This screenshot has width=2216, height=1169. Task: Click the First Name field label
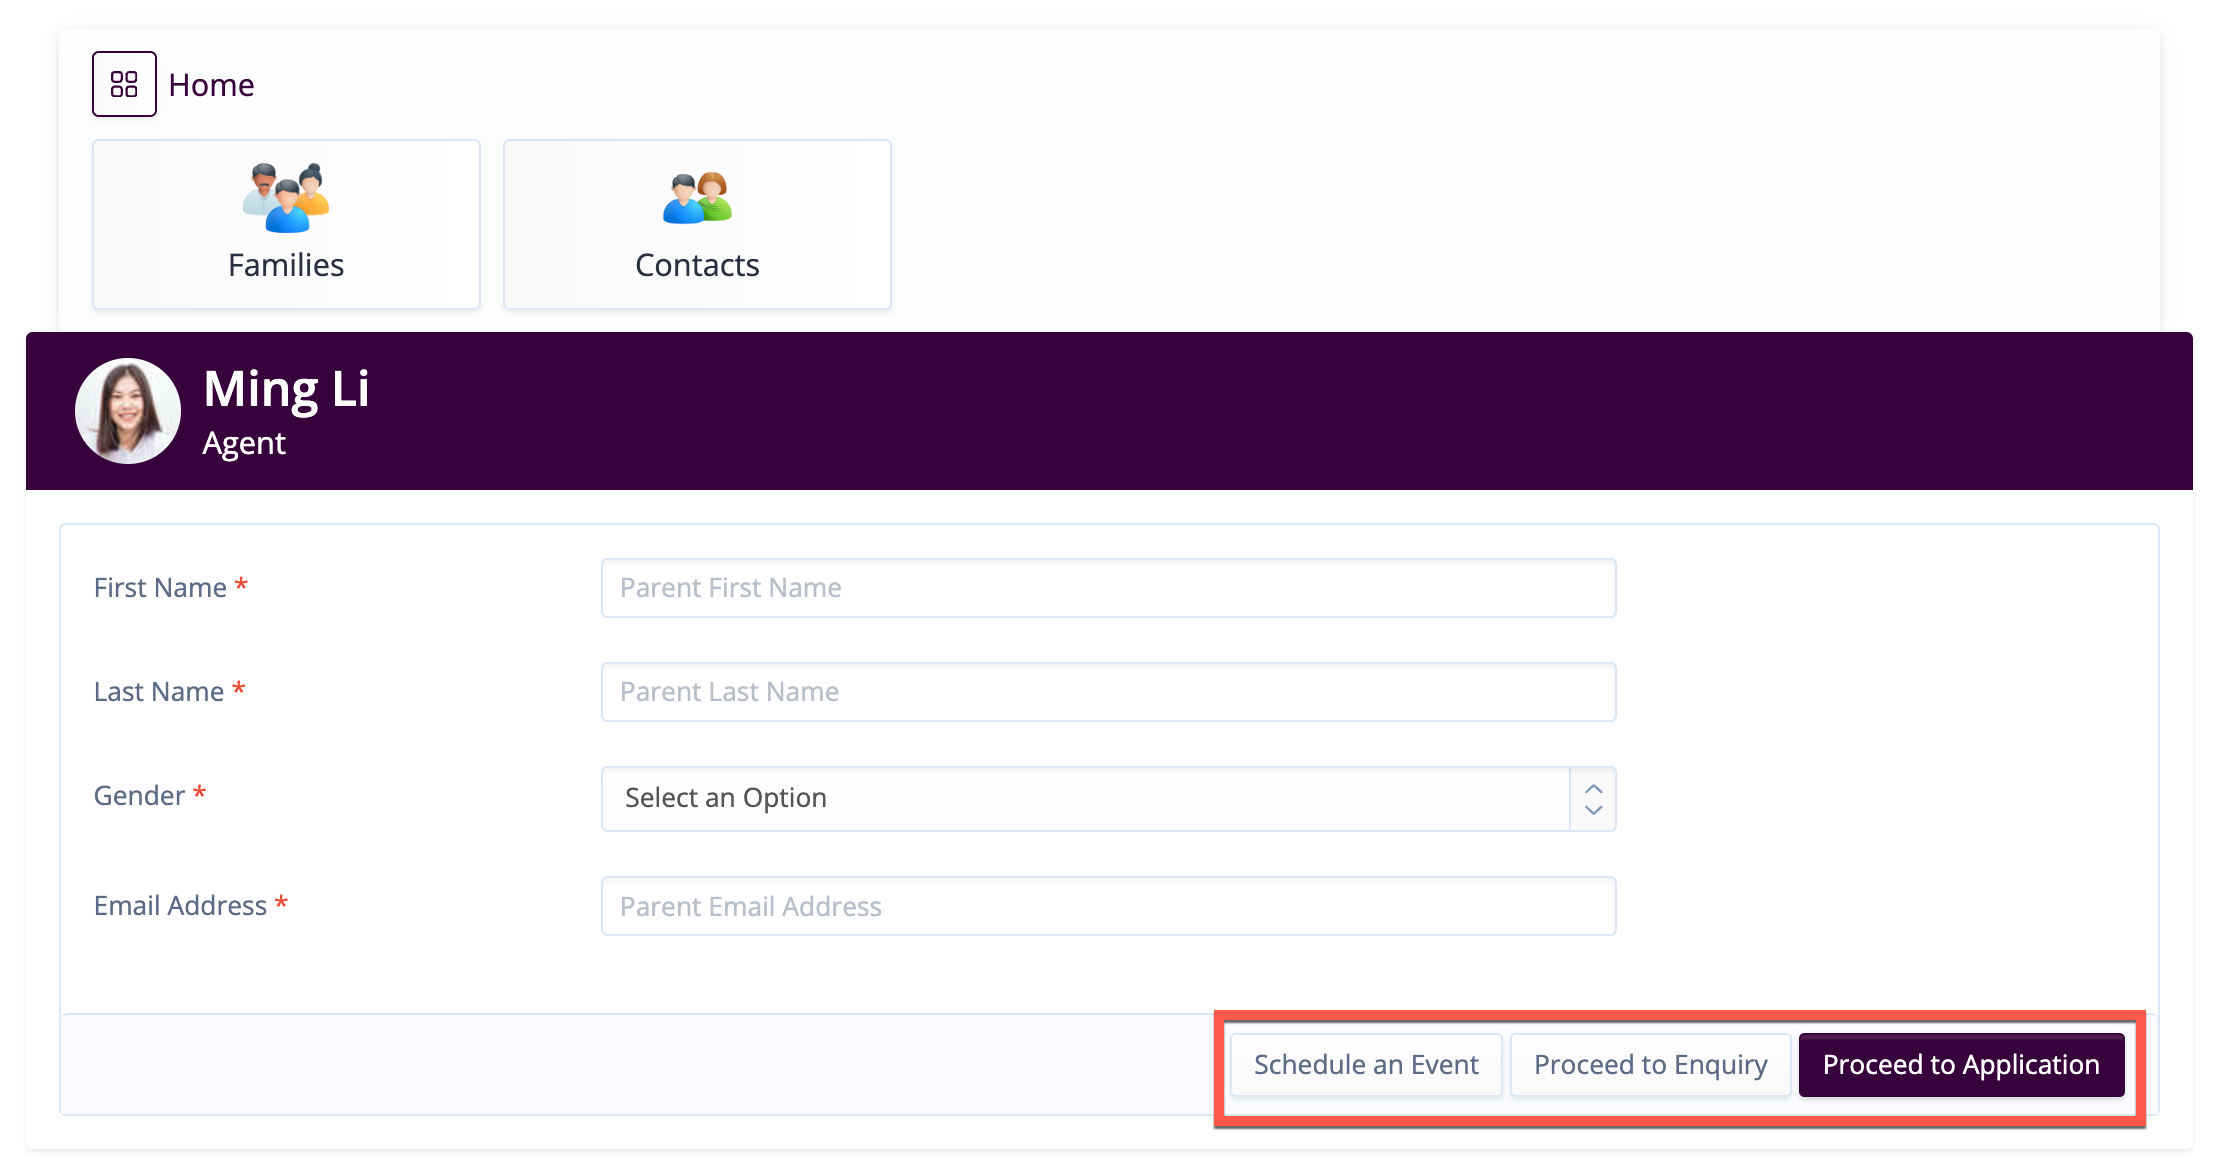click(x=160, y=588)
